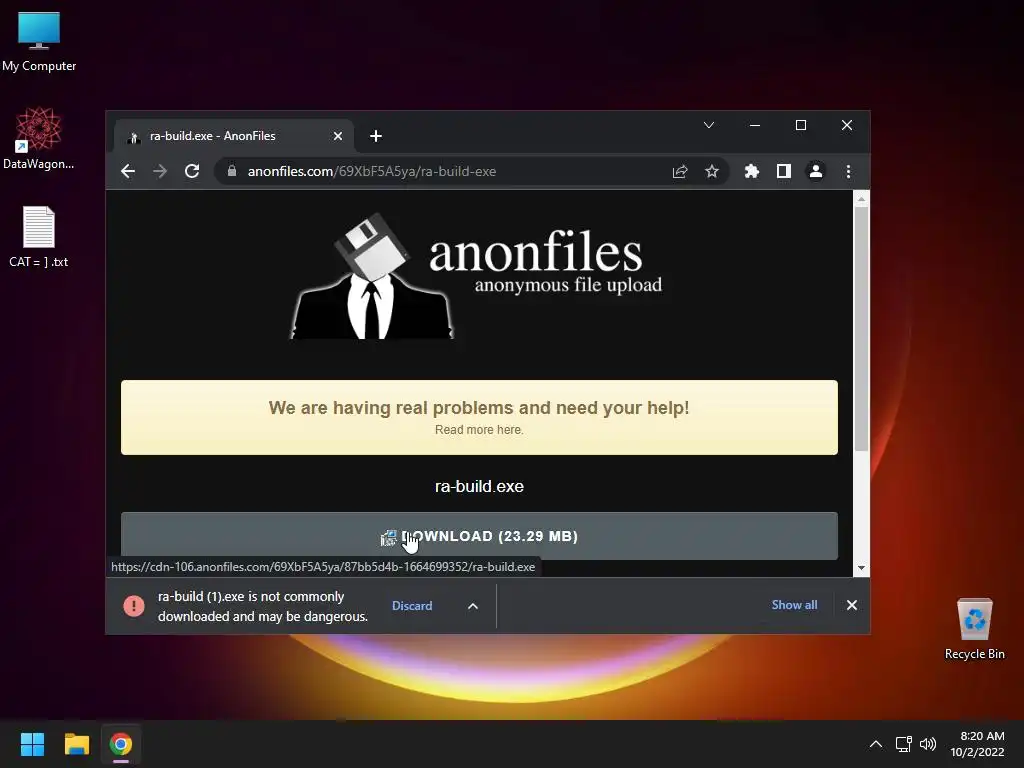This screenshot has width=1024, height=768.
Task: Click the vertical scrollbar thumb
Action: (x=861, y=328)
